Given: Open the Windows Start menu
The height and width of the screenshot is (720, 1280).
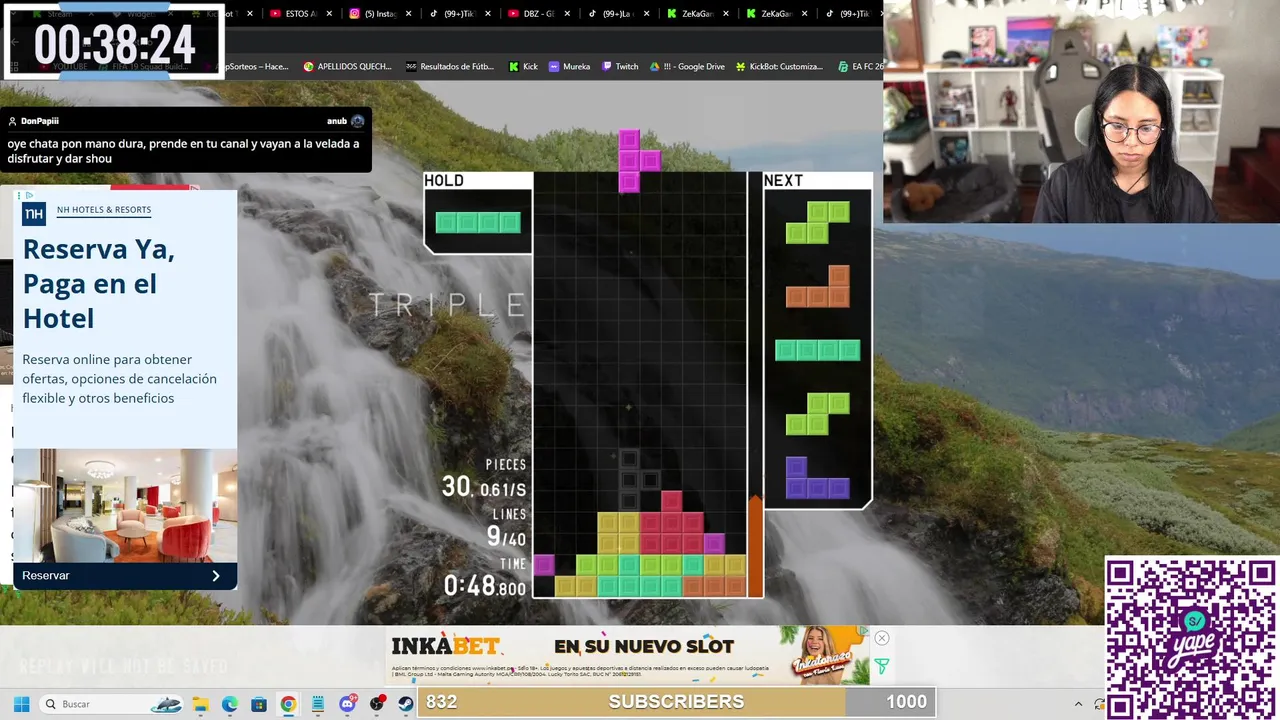Looking at the screenshot, I should point(21,704).
